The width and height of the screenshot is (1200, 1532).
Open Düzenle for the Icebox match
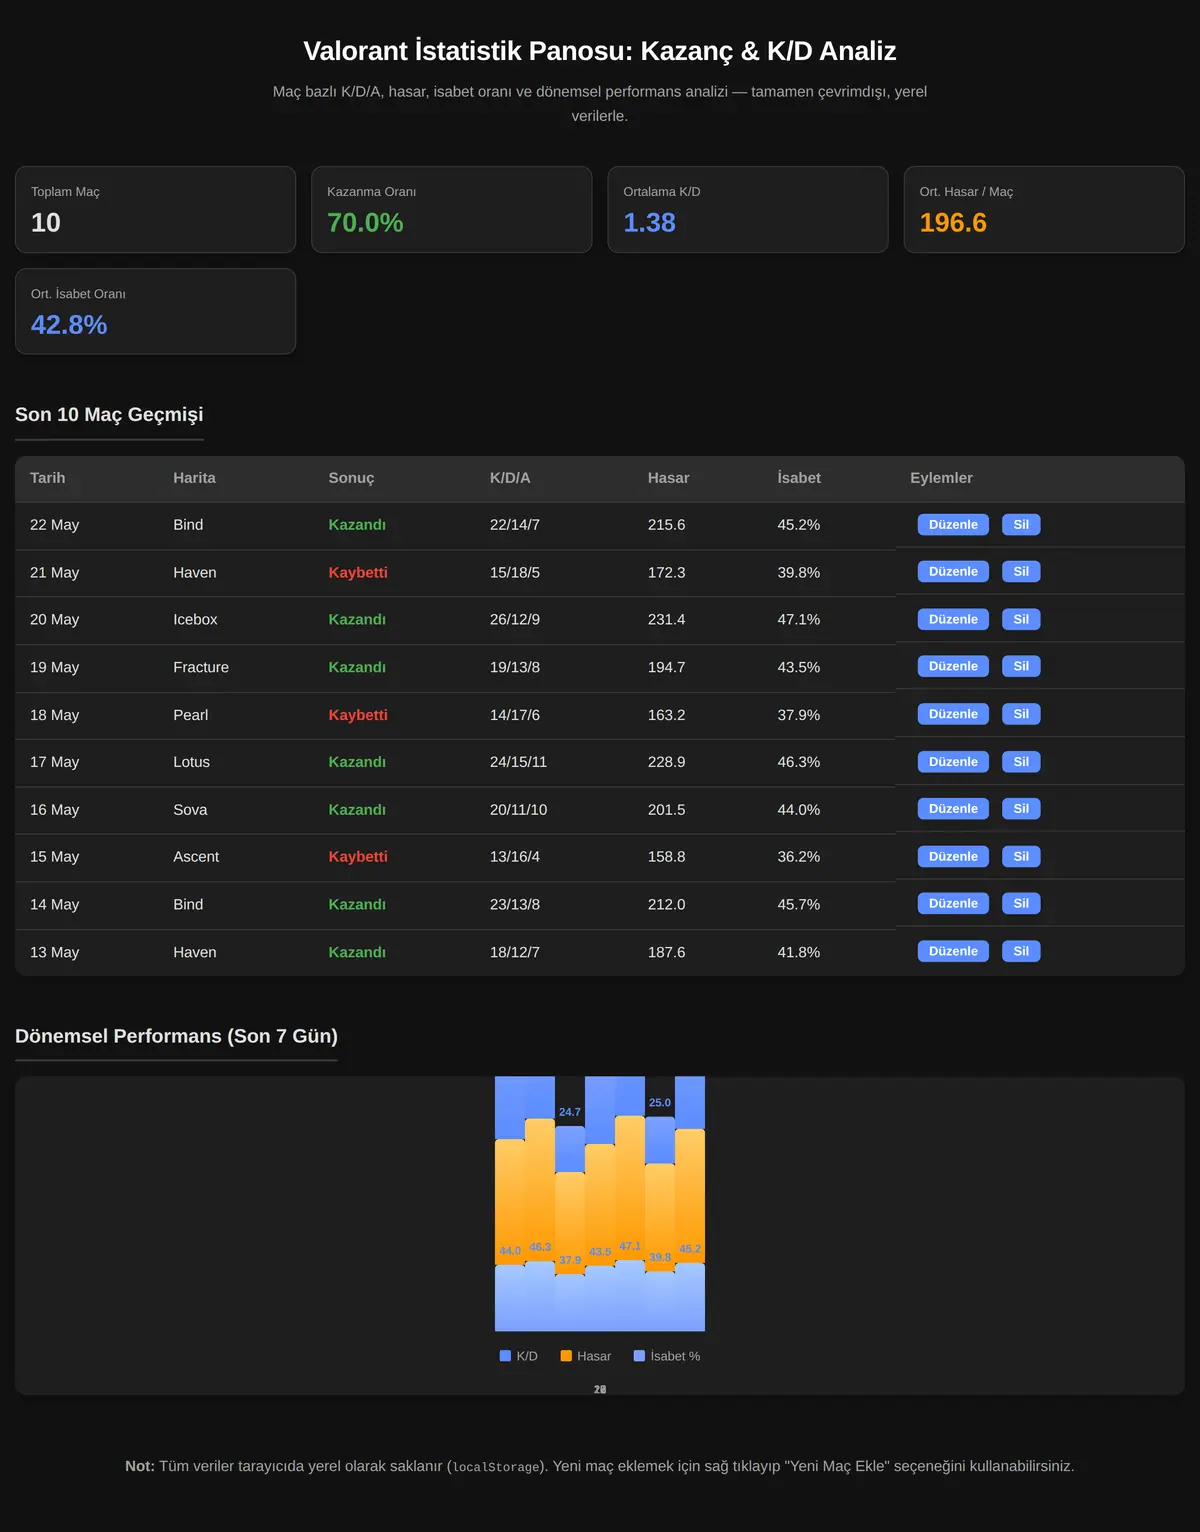953,619
